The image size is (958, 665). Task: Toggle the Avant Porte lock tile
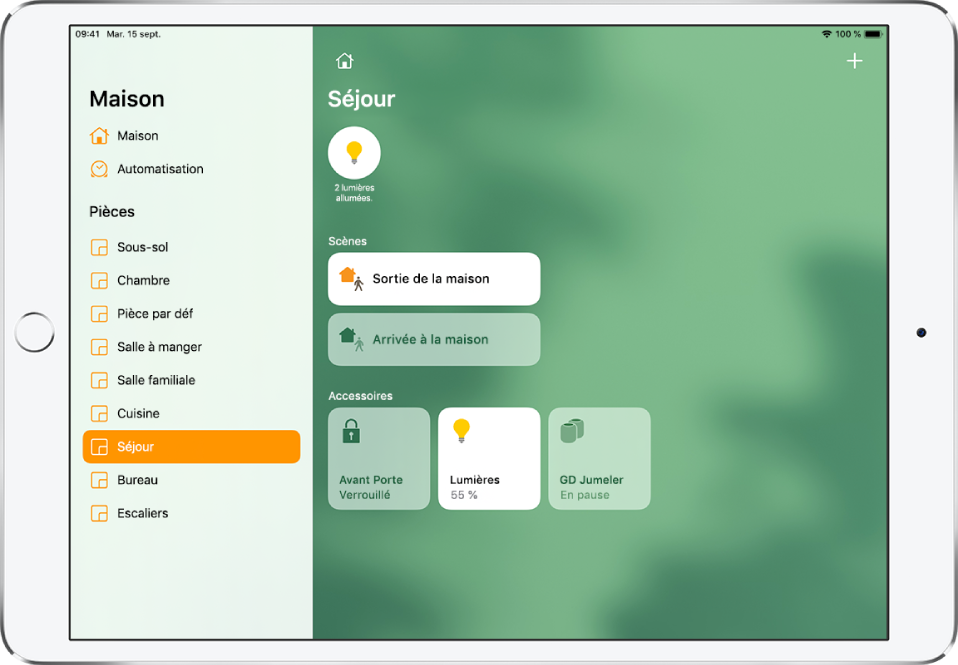(x=379, y=458)
